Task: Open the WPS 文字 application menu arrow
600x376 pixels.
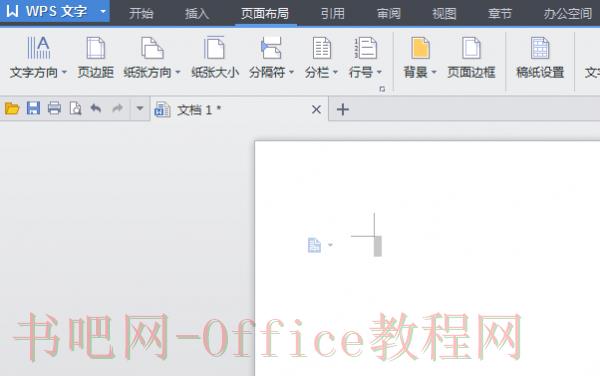Action: tap(103, 11)
